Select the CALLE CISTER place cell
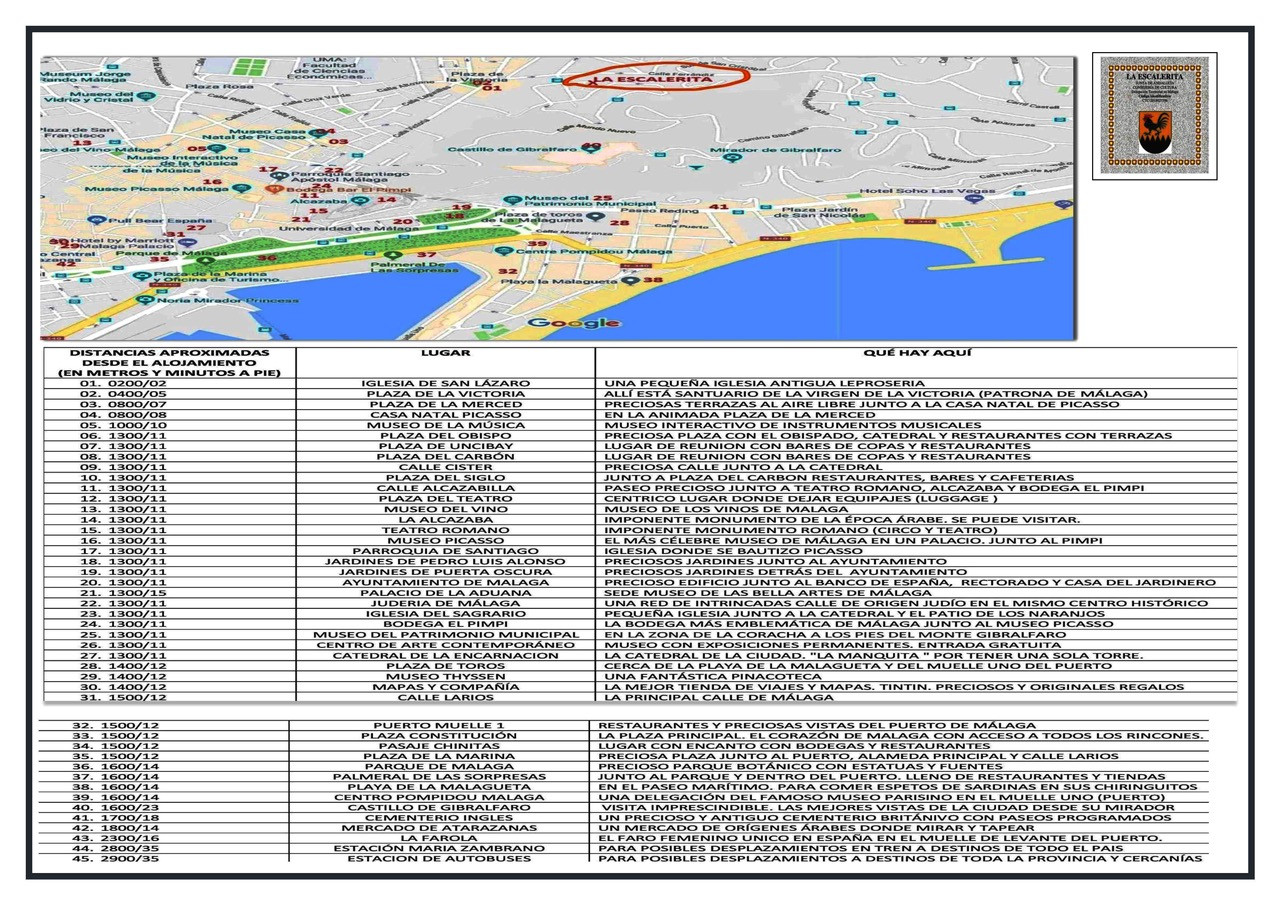Image resolution: width=1280 pixels, height=905 pixels. coord(446,467)
